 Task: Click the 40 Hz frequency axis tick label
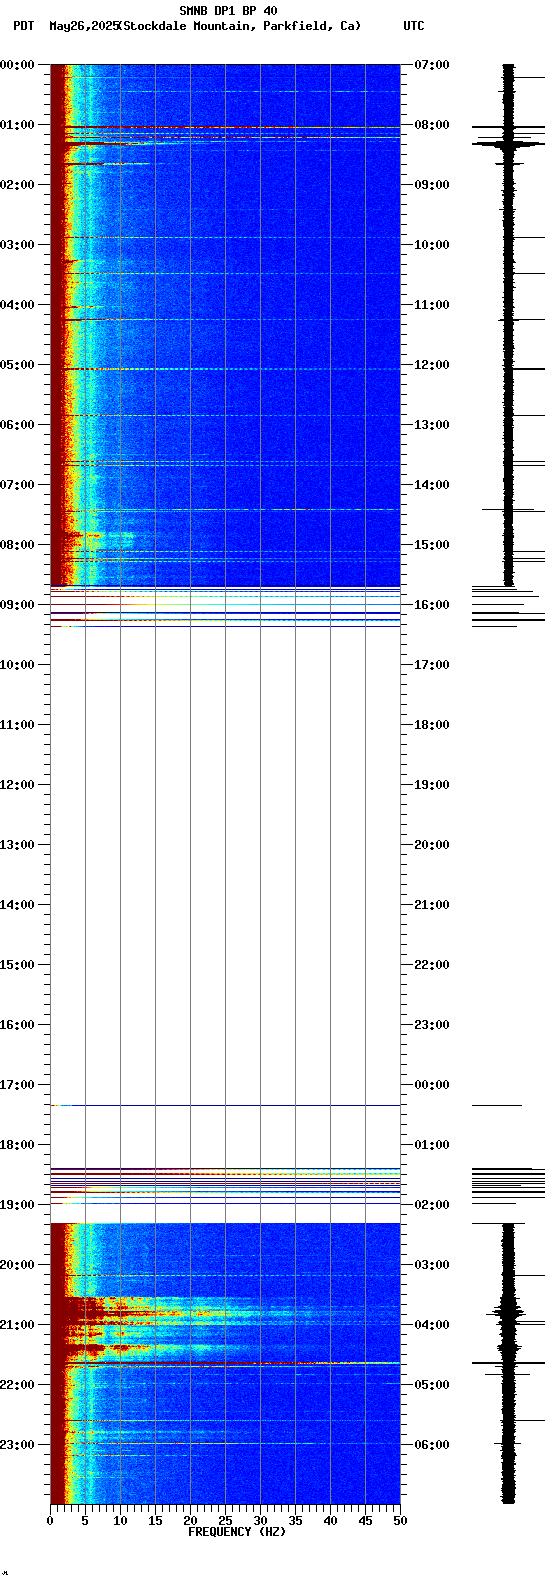click(330, 1521)
